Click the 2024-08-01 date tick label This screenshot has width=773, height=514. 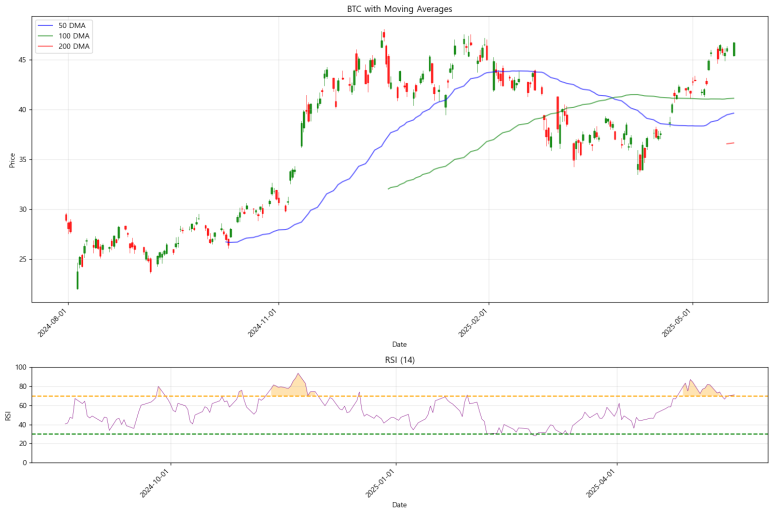(53, 323)
